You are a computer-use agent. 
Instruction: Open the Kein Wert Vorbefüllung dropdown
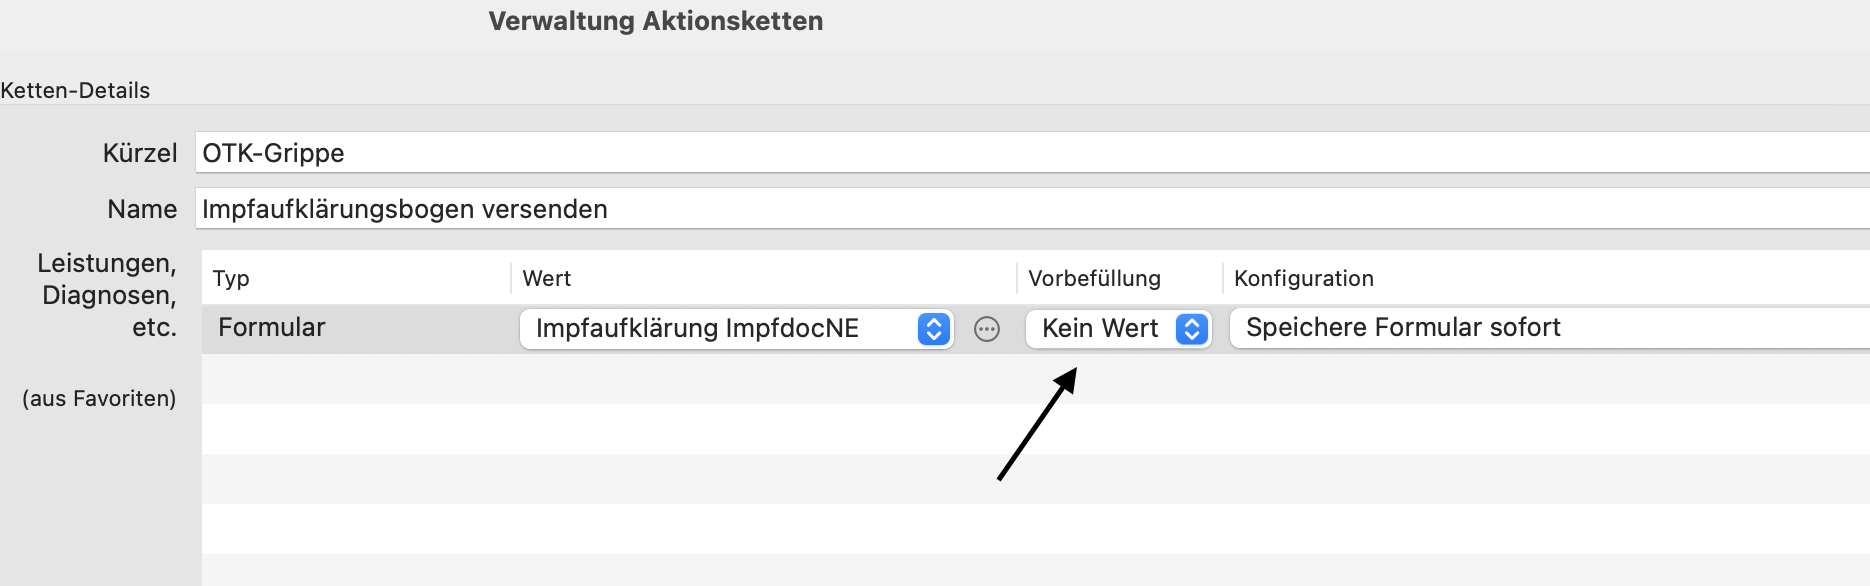click(x=1118, y=329)
